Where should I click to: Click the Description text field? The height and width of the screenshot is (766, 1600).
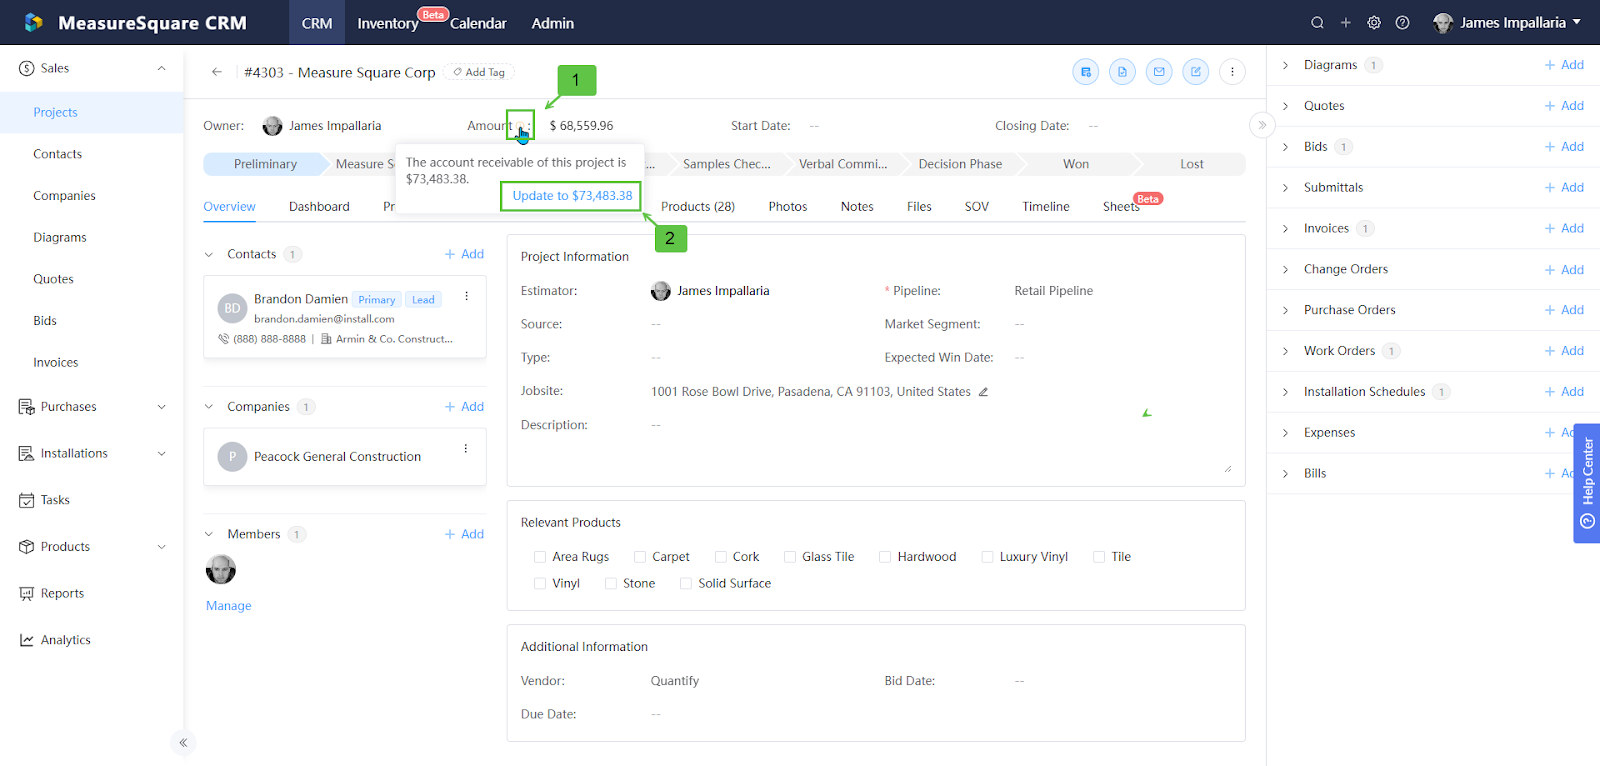click(x=940, y=446)
